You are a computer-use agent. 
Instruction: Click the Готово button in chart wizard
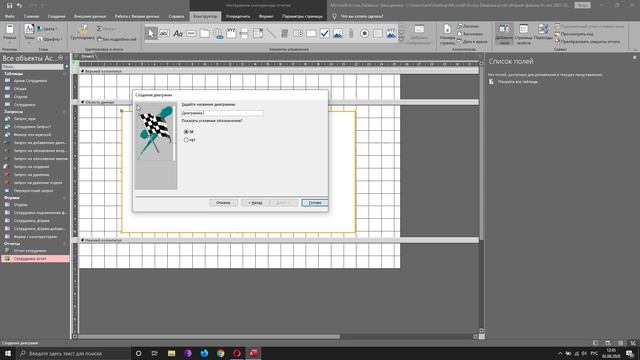(x=315, y=202)
